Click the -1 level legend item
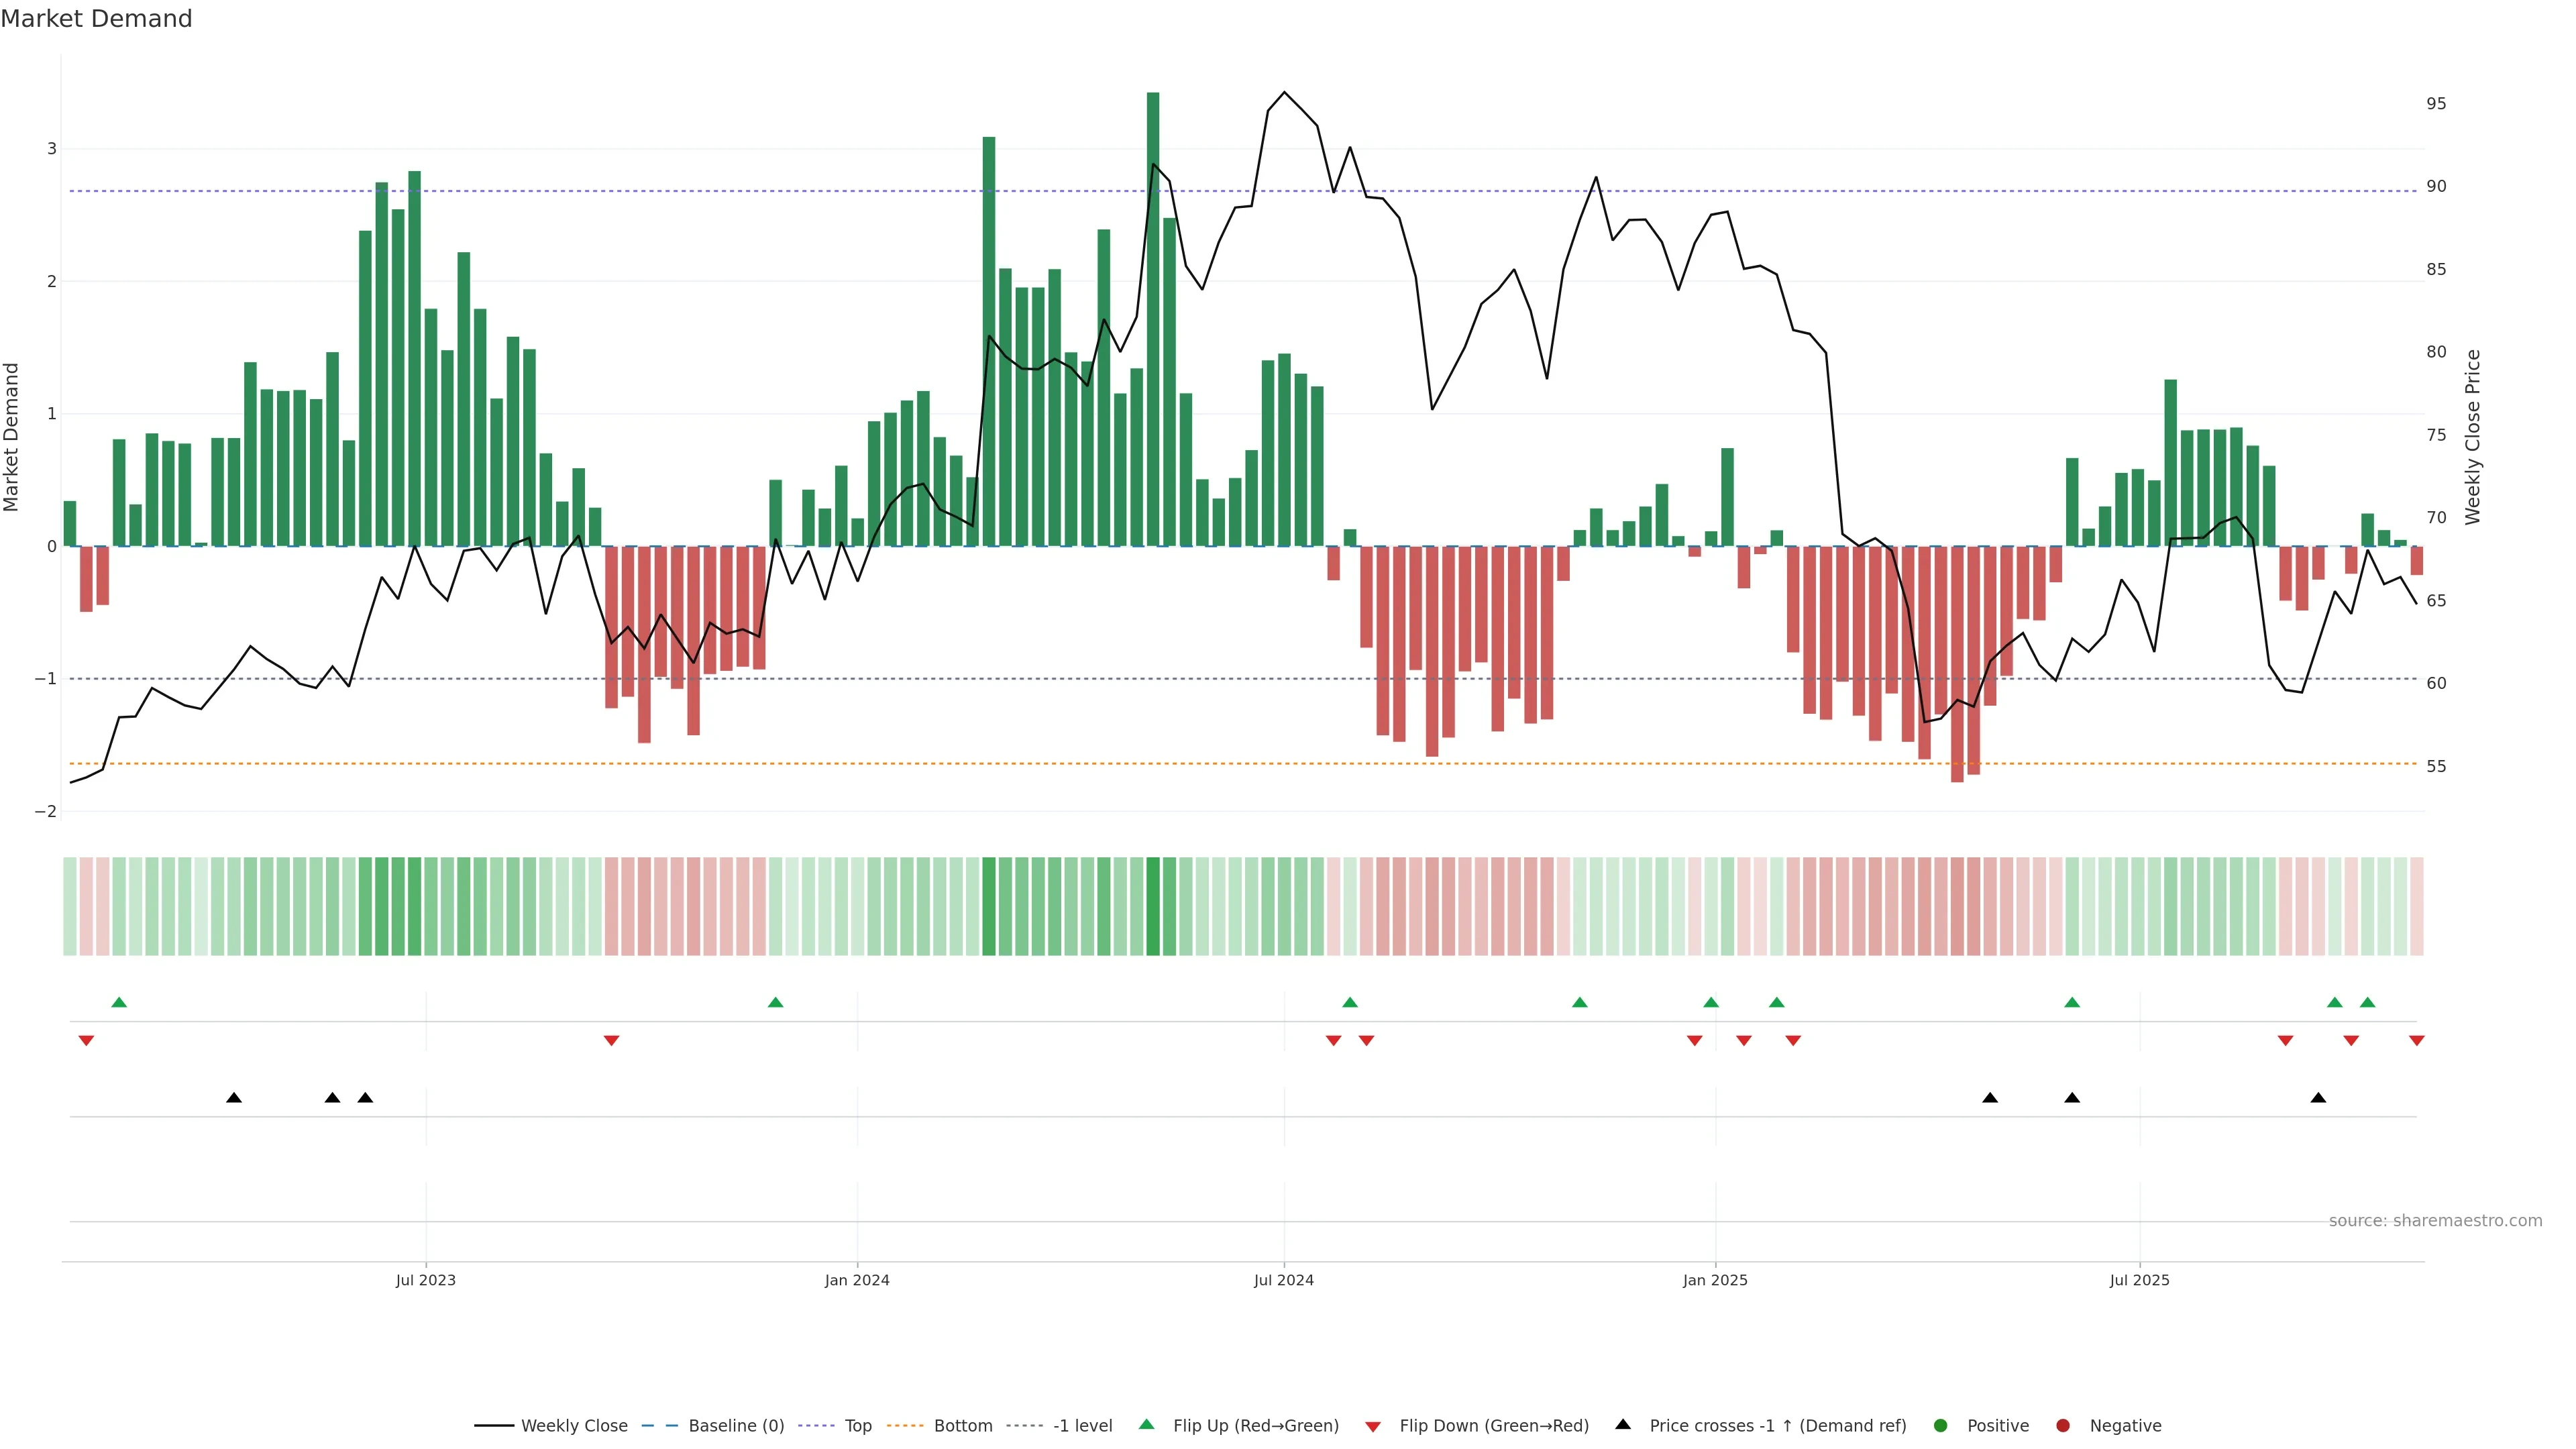This screenshot has width=2576, height=1449. tap(1082, 1426)
